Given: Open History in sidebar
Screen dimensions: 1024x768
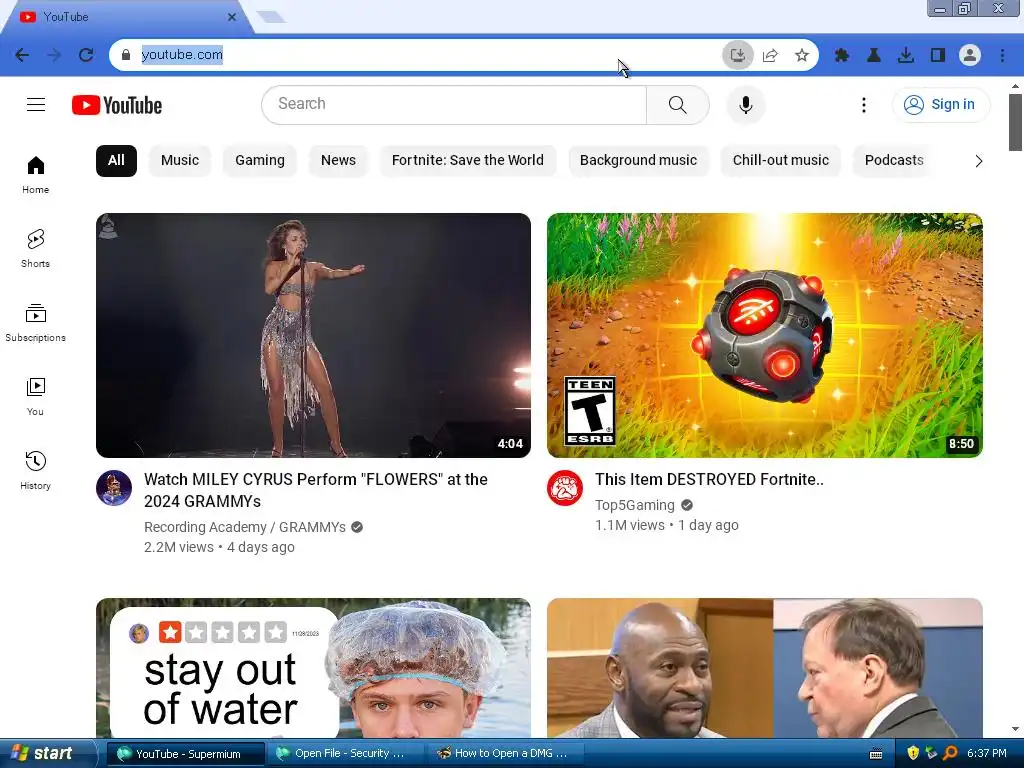Looking at the screenshot, I should [35, 470].
